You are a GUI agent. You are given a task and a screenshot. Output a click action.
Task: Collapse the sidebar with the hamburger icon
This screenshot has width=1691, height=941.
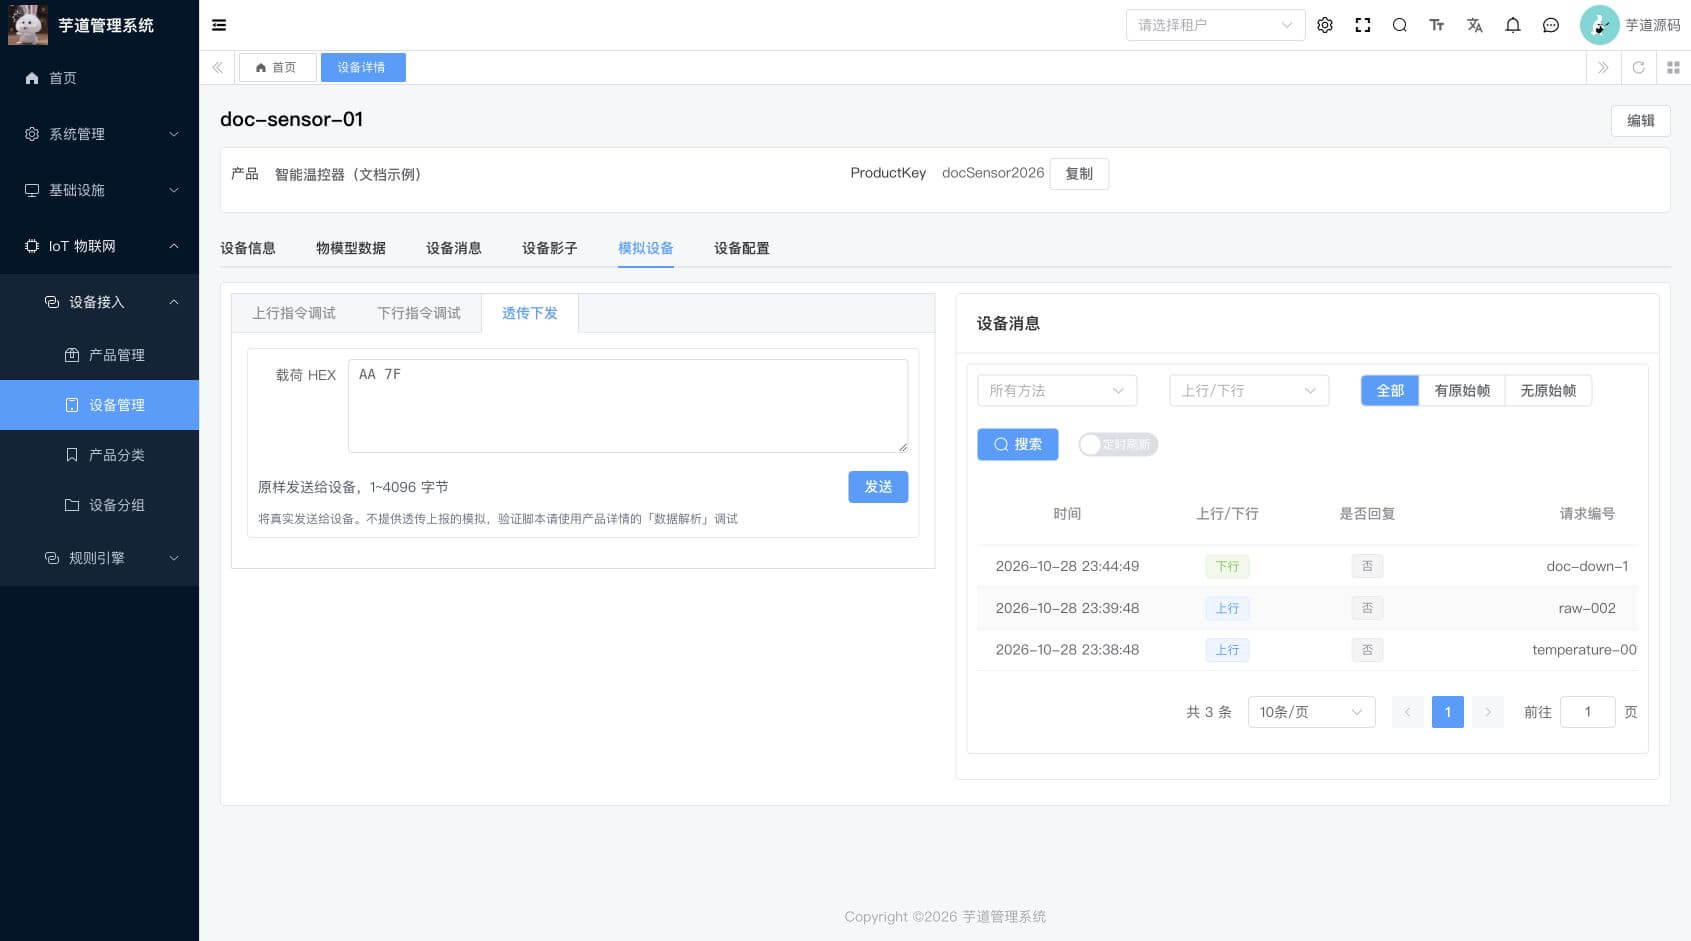click(219, 25)
